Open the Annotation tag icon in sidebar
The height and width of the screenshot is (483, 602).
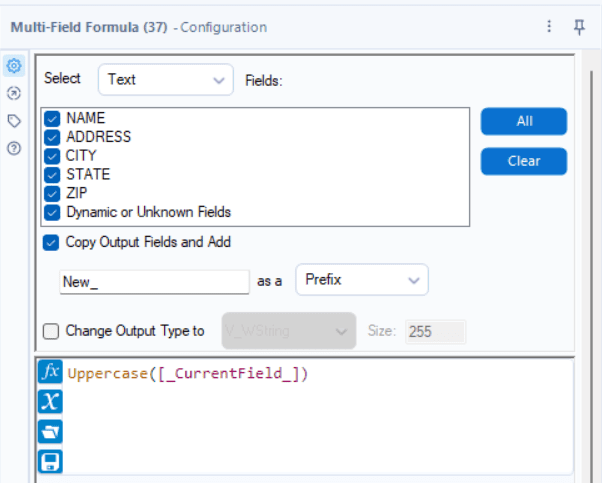pyautogui.click(x=14, y=120)
